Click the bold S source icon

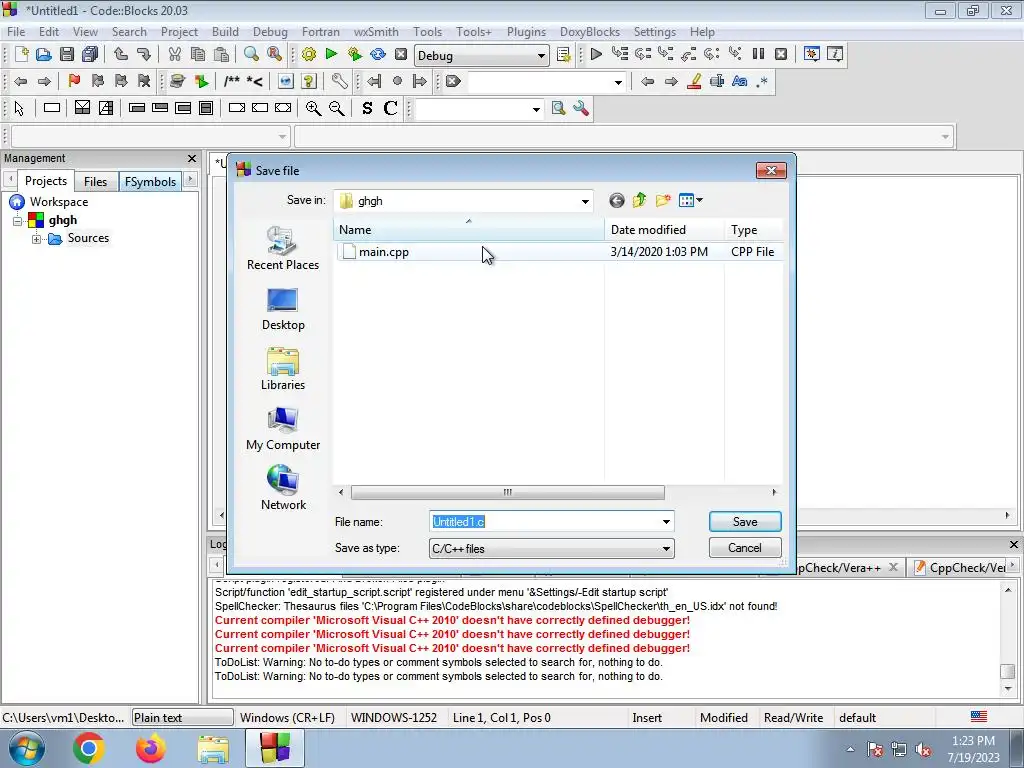[x=367, y=108]
